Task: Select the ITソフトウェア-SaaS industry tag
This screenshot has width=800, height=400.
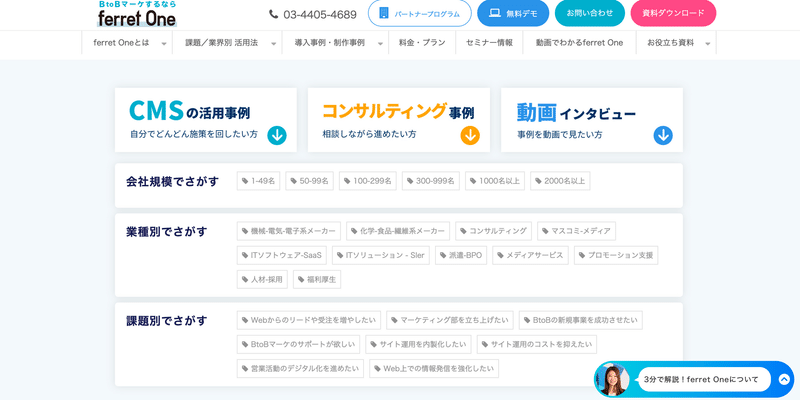Action: (x=282, y=255)
